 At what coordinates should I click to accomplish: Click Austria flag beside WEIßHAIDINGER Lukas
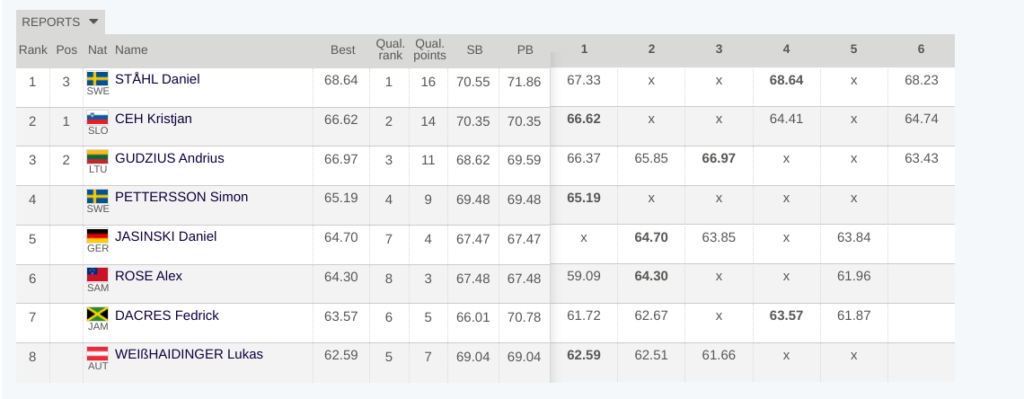coord(97,355)
